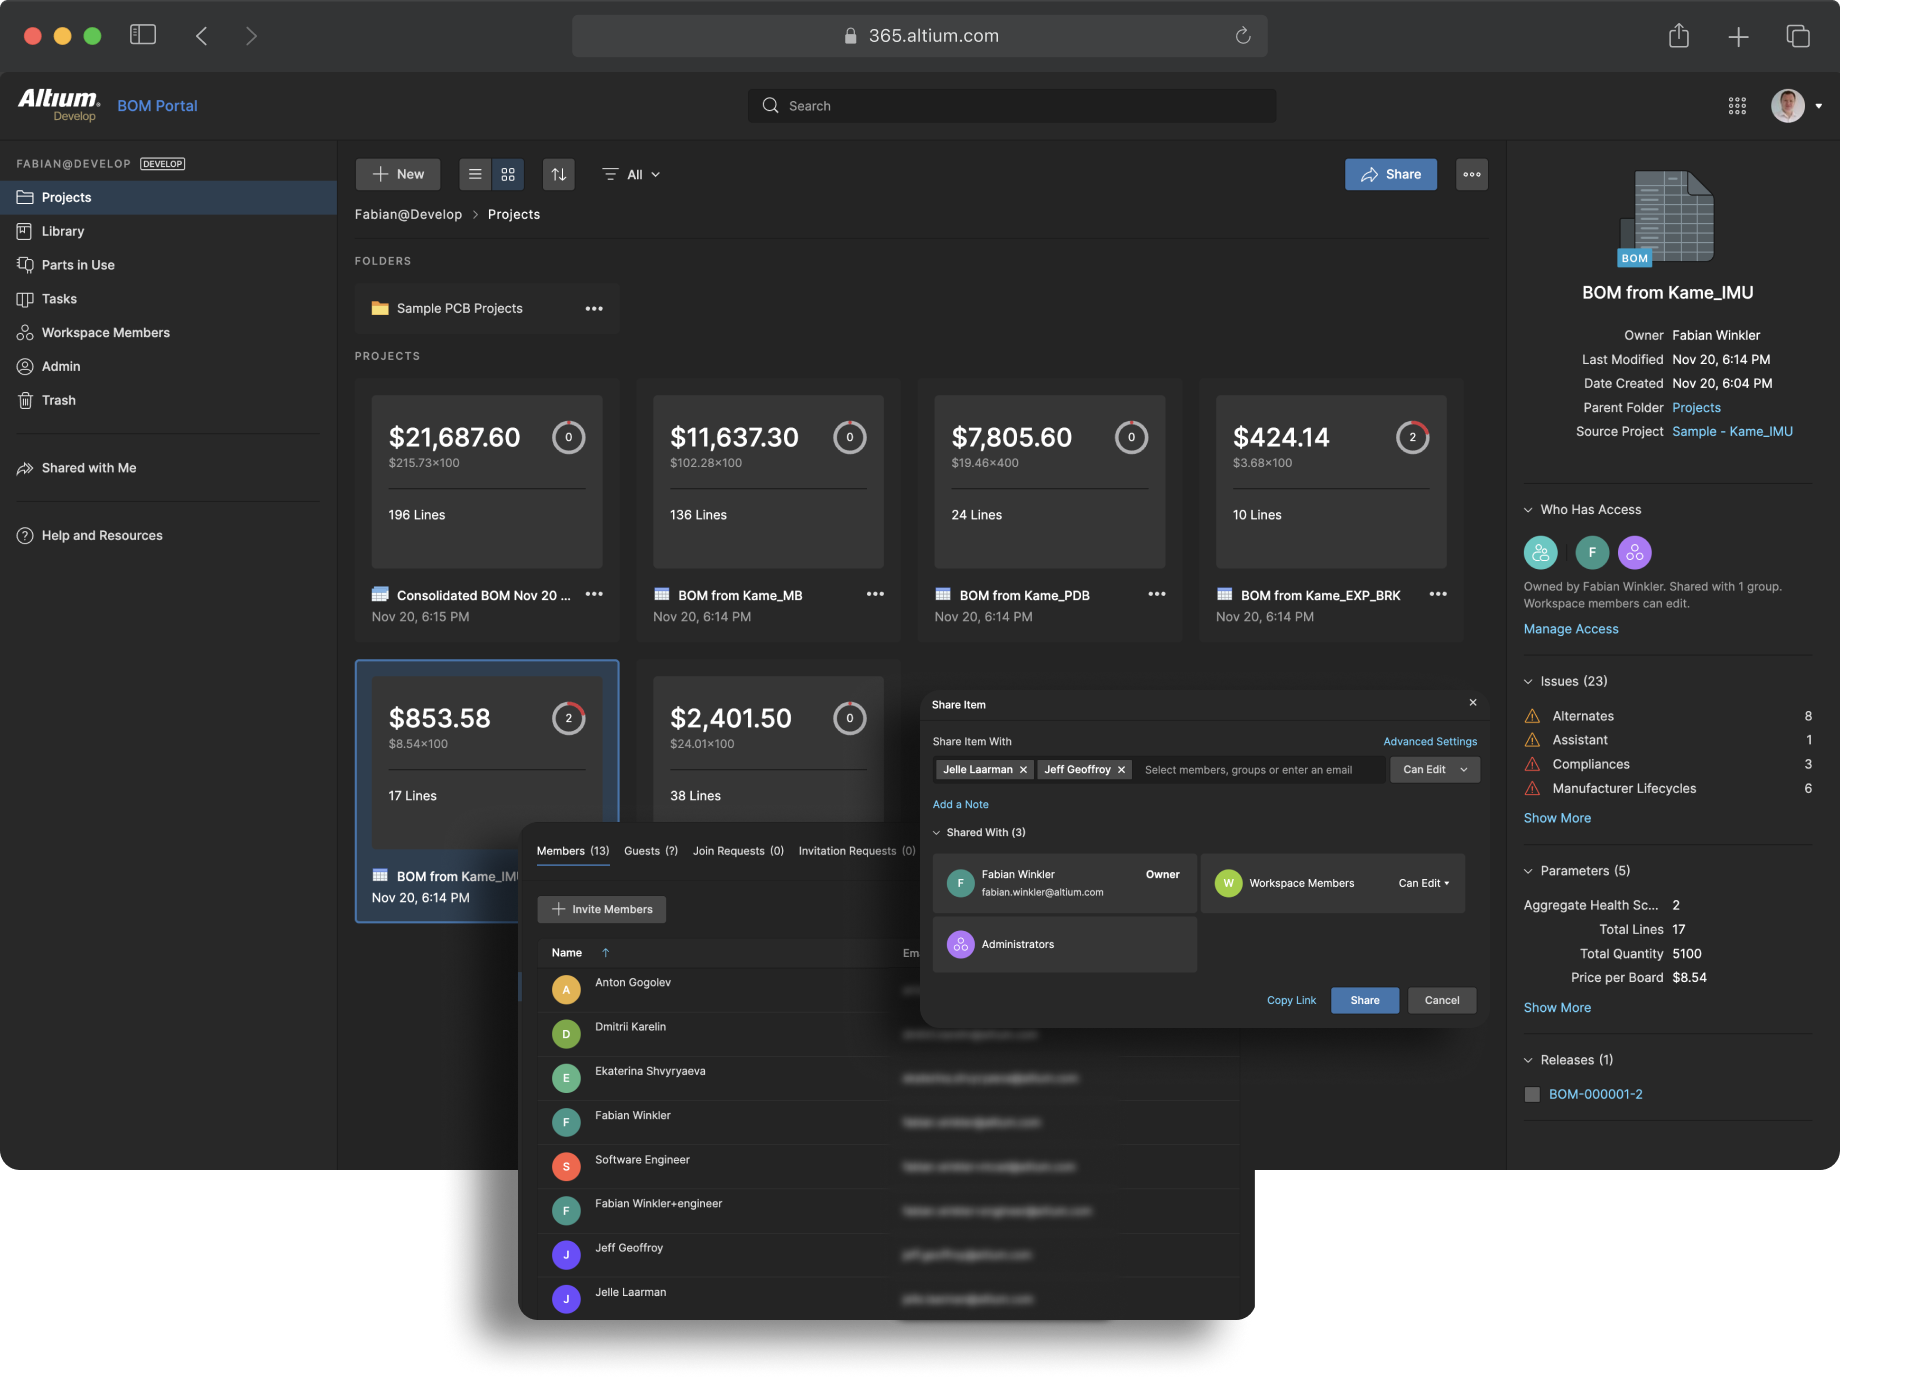Toggle the Safari sidebar button

(143, 35)
